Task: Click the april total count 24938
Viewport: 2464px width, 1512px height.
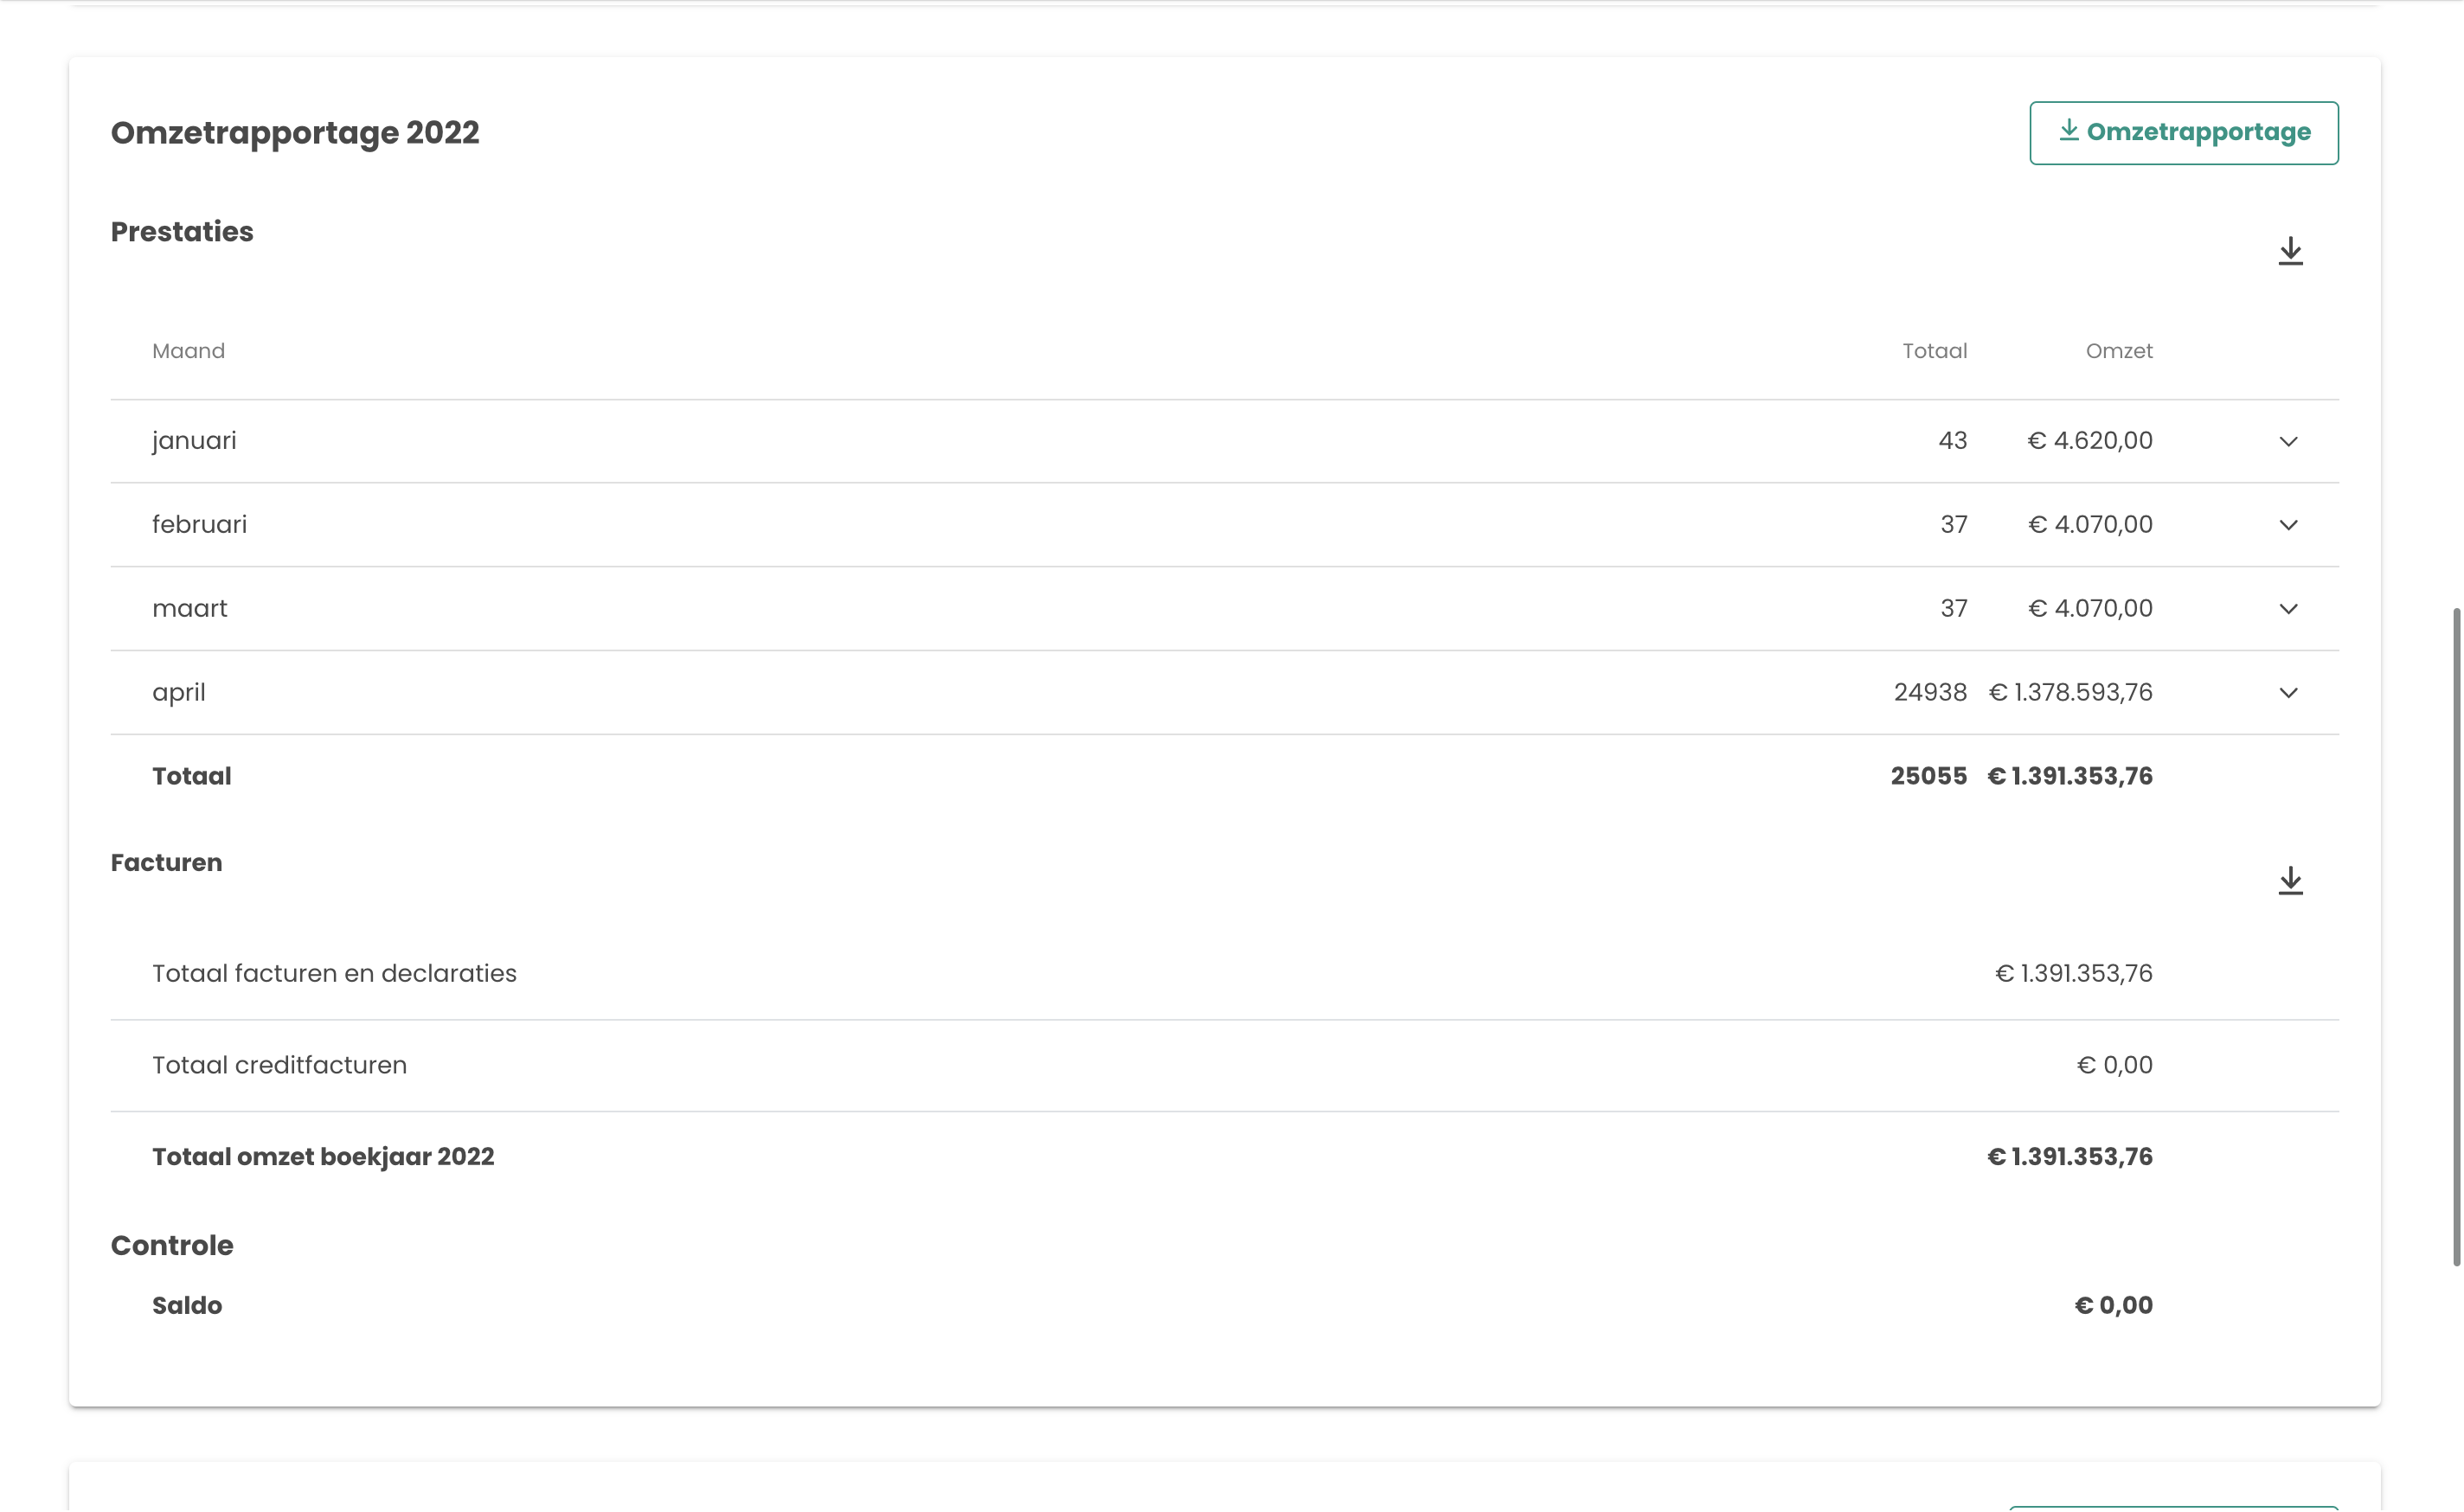Action: [1930, 693]
